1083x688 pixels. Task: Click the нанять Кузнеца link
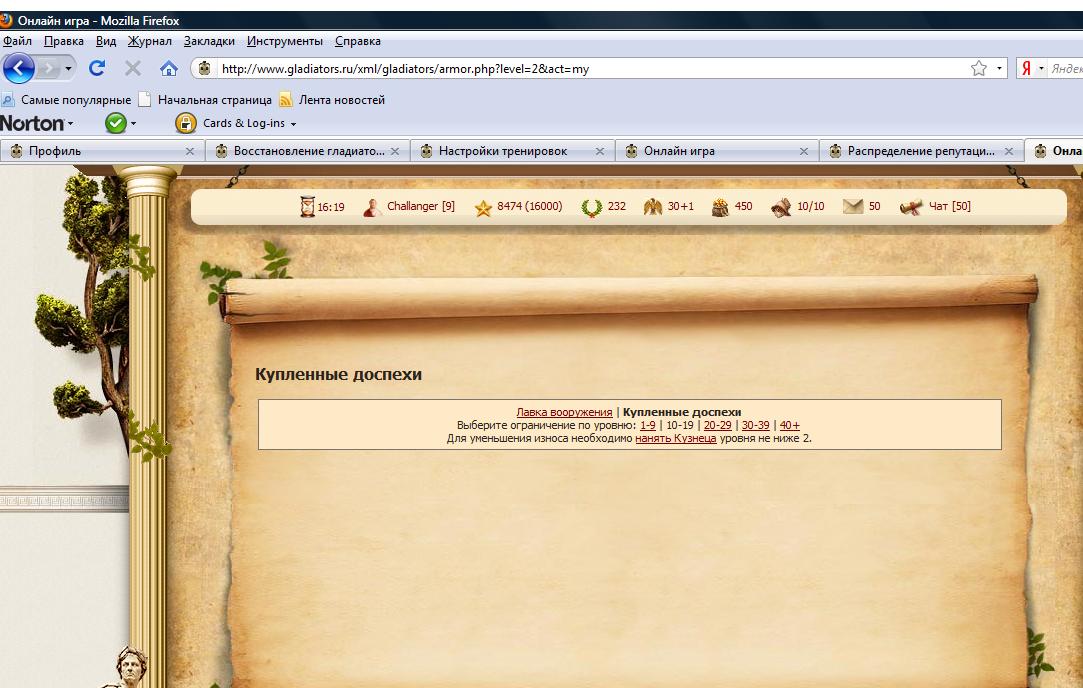click(675, 438)
